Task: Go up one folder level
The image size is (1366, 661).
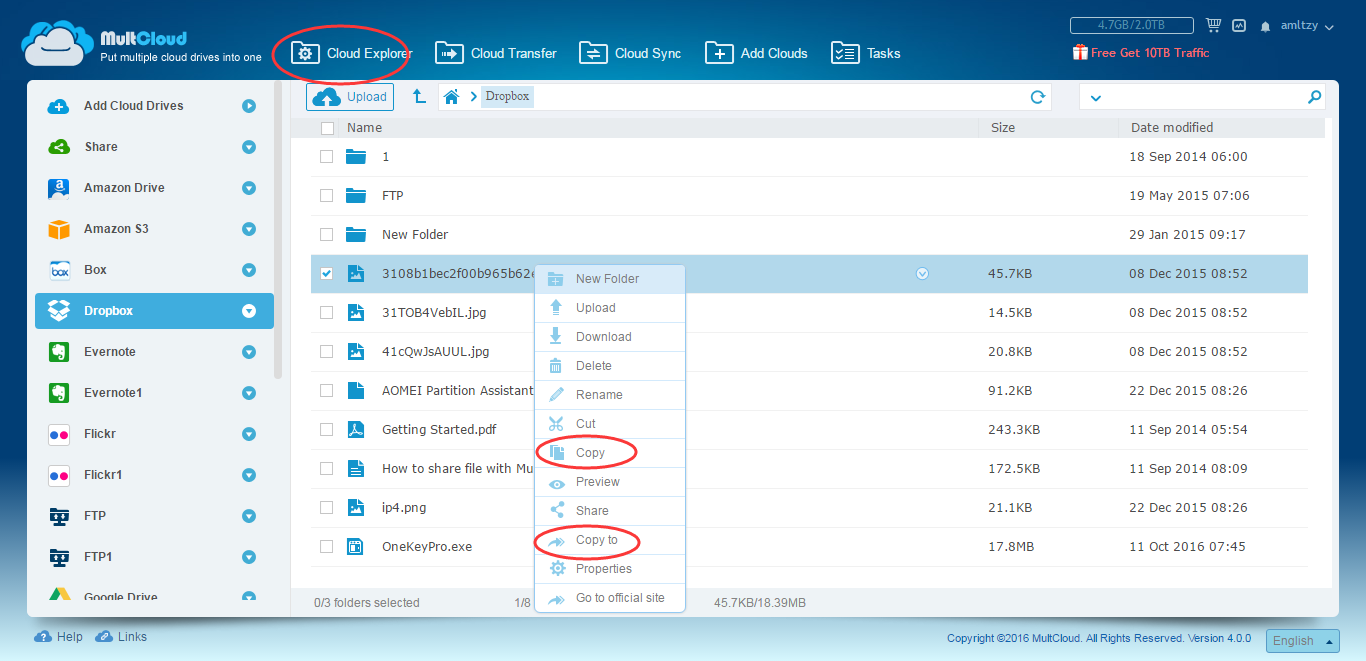Action: 419,96
